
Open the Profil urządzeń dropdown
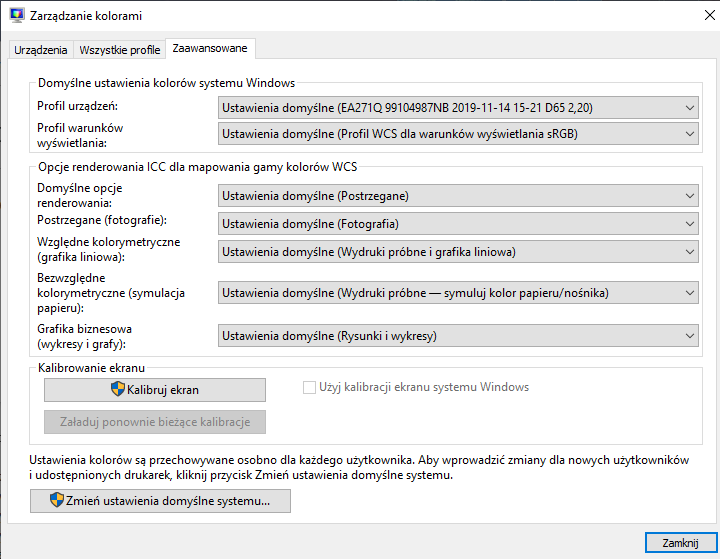point(458,107)
